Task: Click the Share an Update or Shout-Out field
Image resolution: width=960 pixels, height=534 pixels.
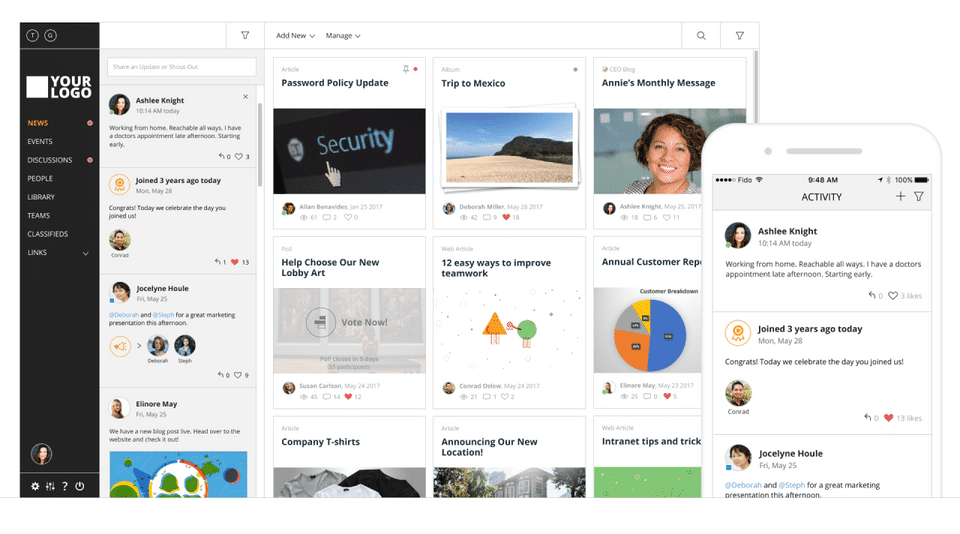Action: [x=182, y=67]
